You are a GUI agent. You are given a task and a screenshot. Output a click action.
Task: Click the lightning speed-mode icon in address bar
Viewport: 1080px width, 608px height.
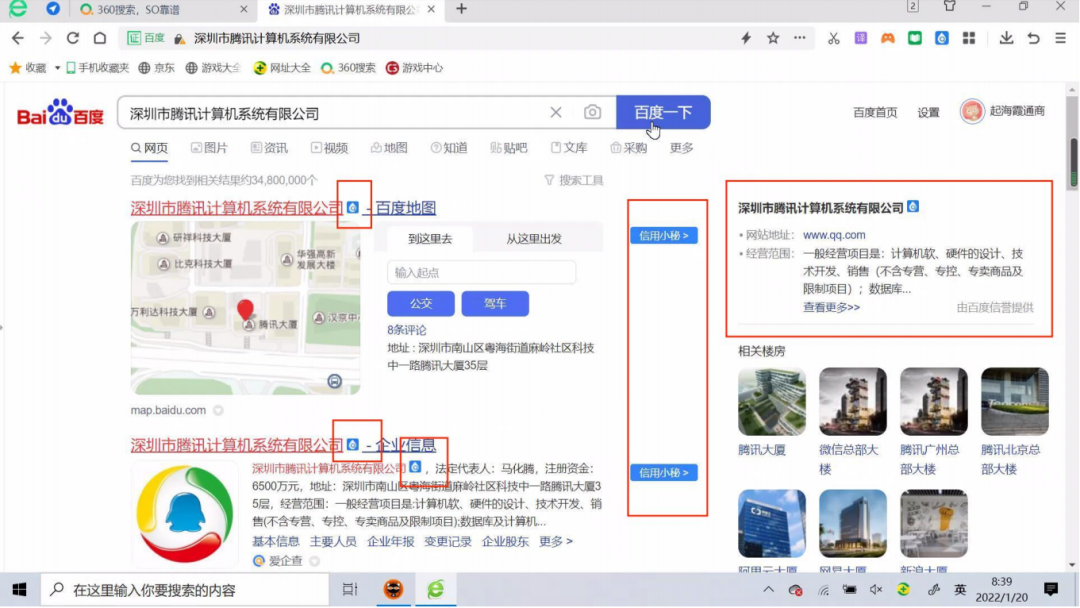point(746,38)
